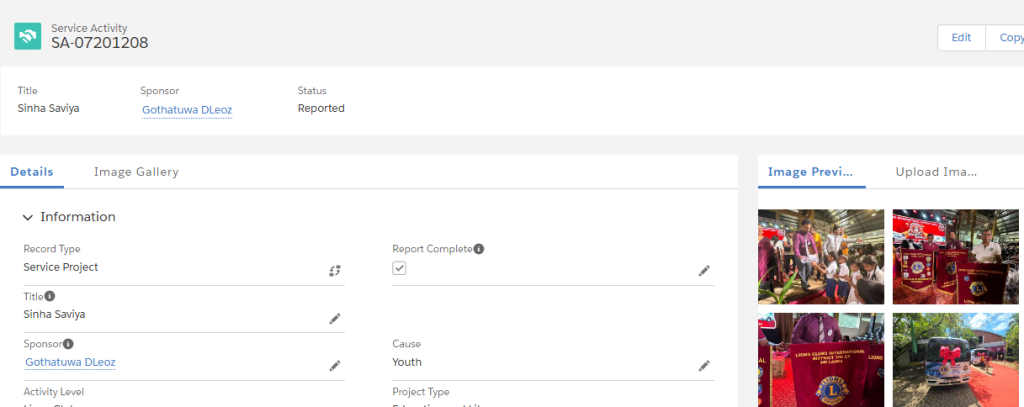
Task: Open thumbnail of children receiving gifts
Action: point(821,257)
